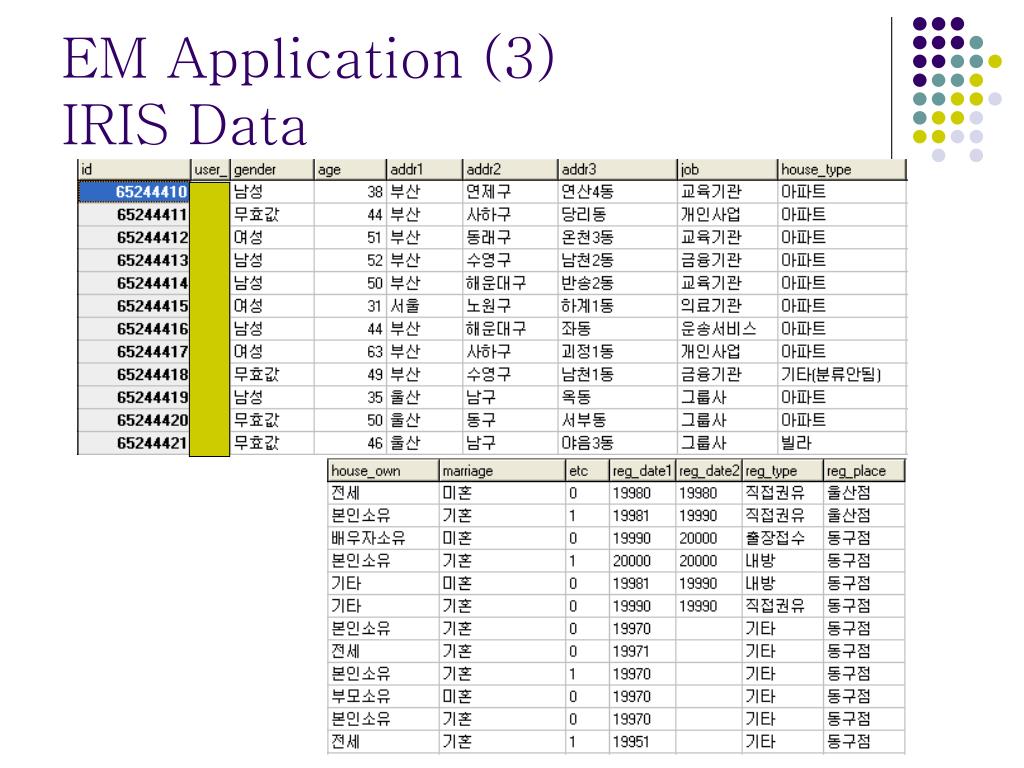Image resolution: width=1024 pixels, height=768 pixels.
Task: Select id cell 65244411
Action: click(134, 215)
